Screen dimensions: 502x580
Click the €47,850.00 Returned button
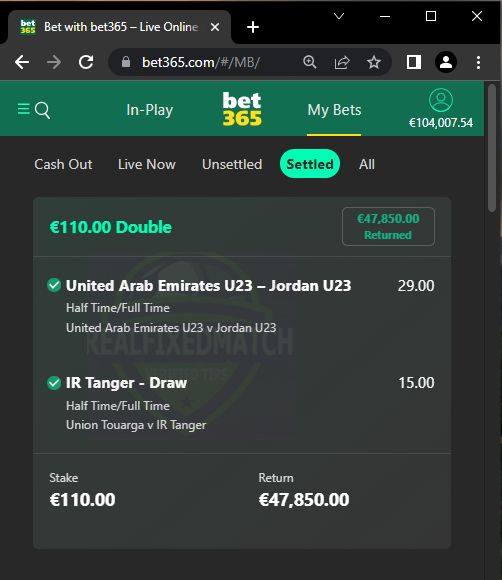point(388,226)
